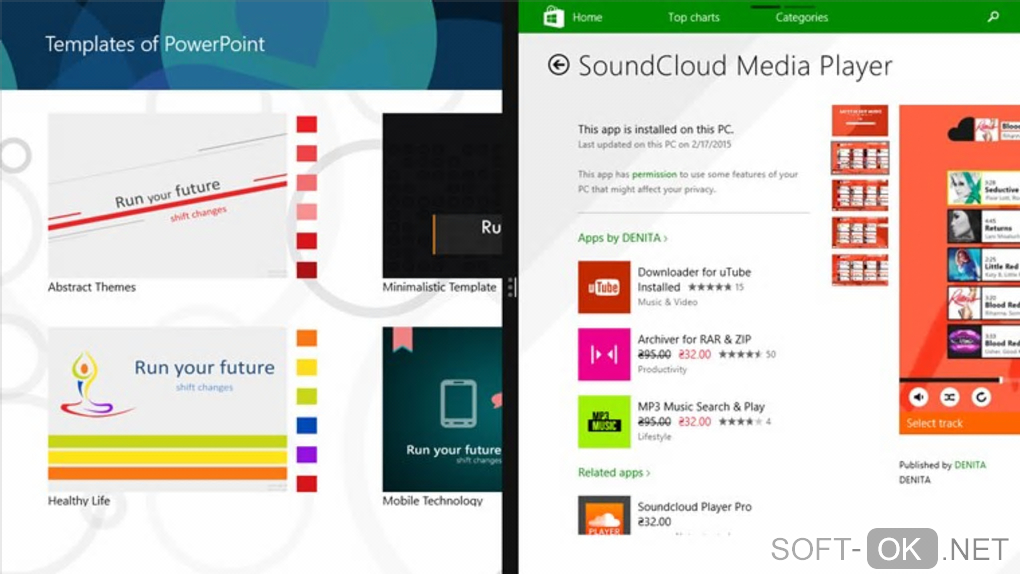
Task: Pick orange Healthy Life swatch
Action: click(306, 338)
